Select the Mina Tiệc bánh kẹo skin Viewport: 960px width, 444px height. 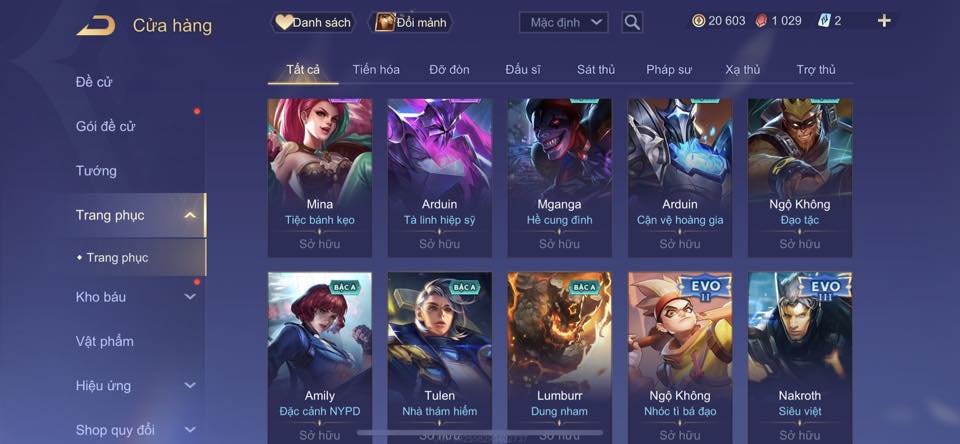320,178
